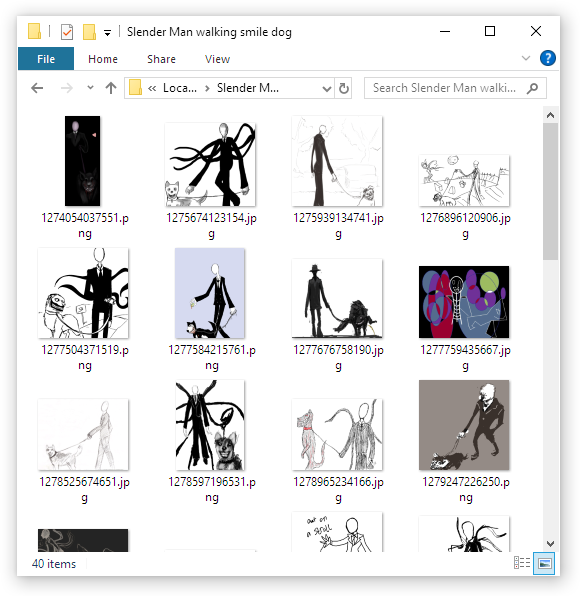The height and width of the screenshot is (596, 580).
Task: Click filename text 1277676758190.jpg
Action: pos(338,357)
